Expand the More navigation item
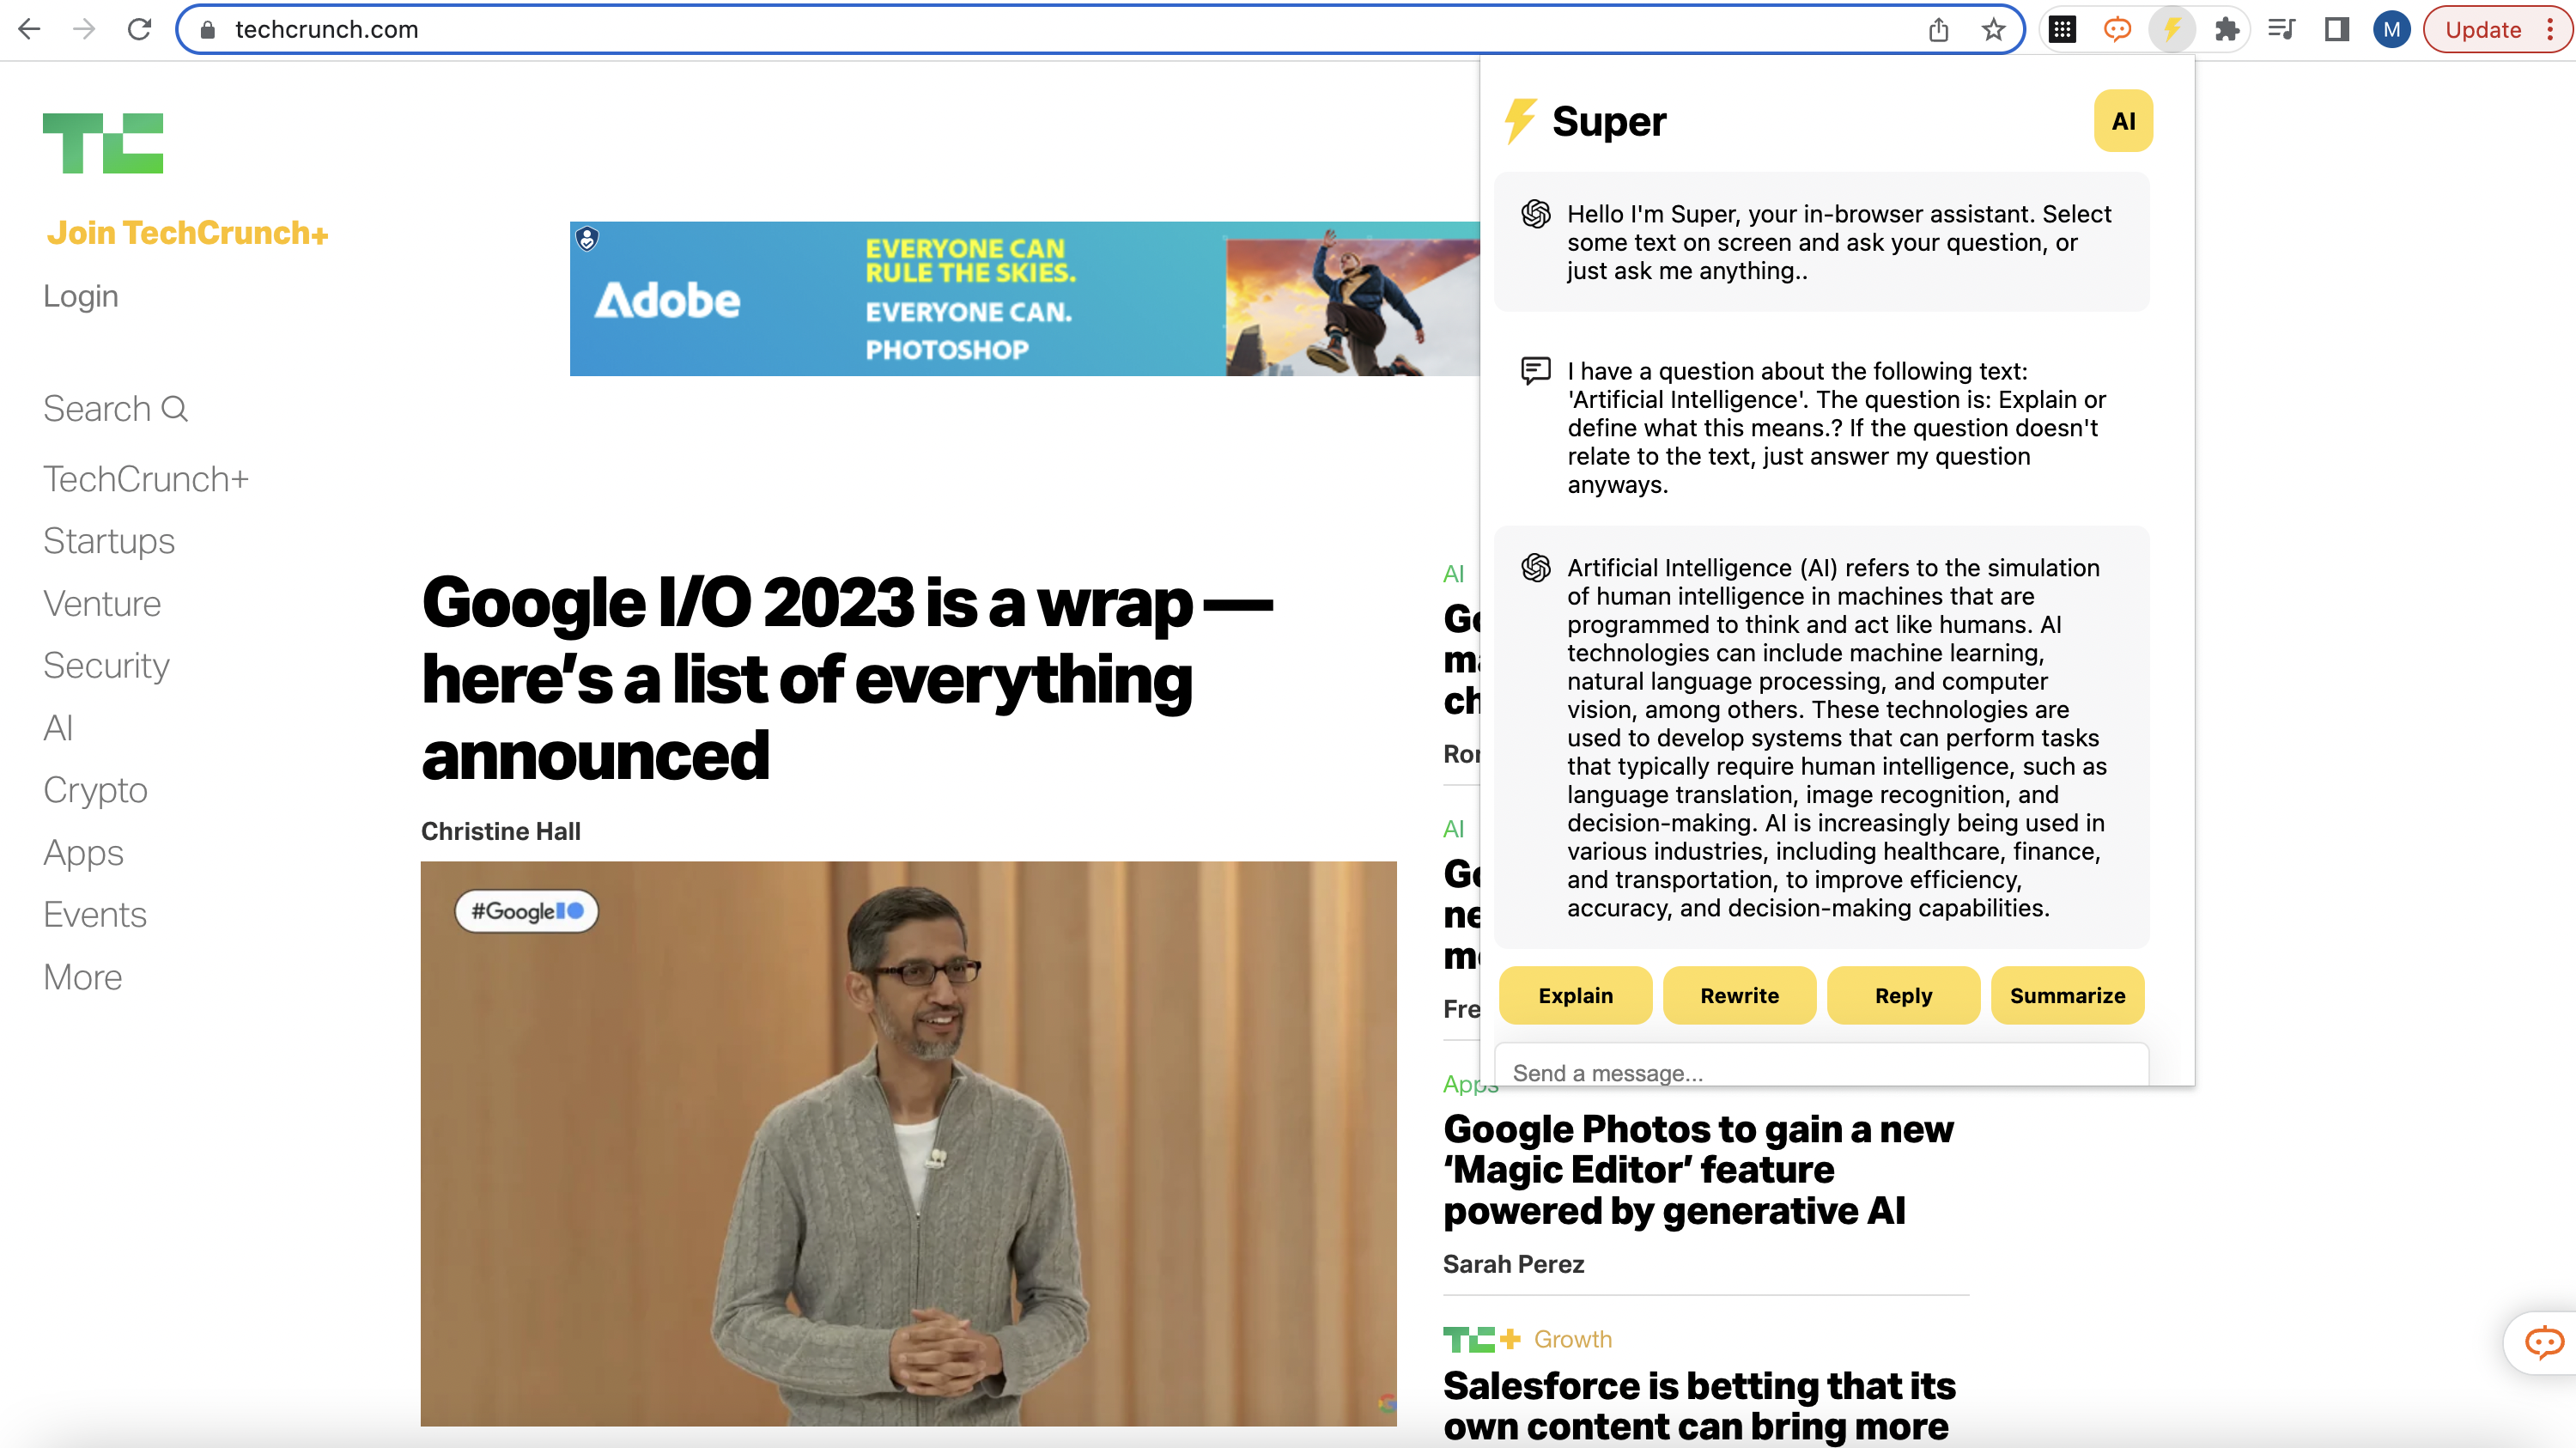Image resolution: width=2576 pixels, height=1448 pixels. point(83,977)
